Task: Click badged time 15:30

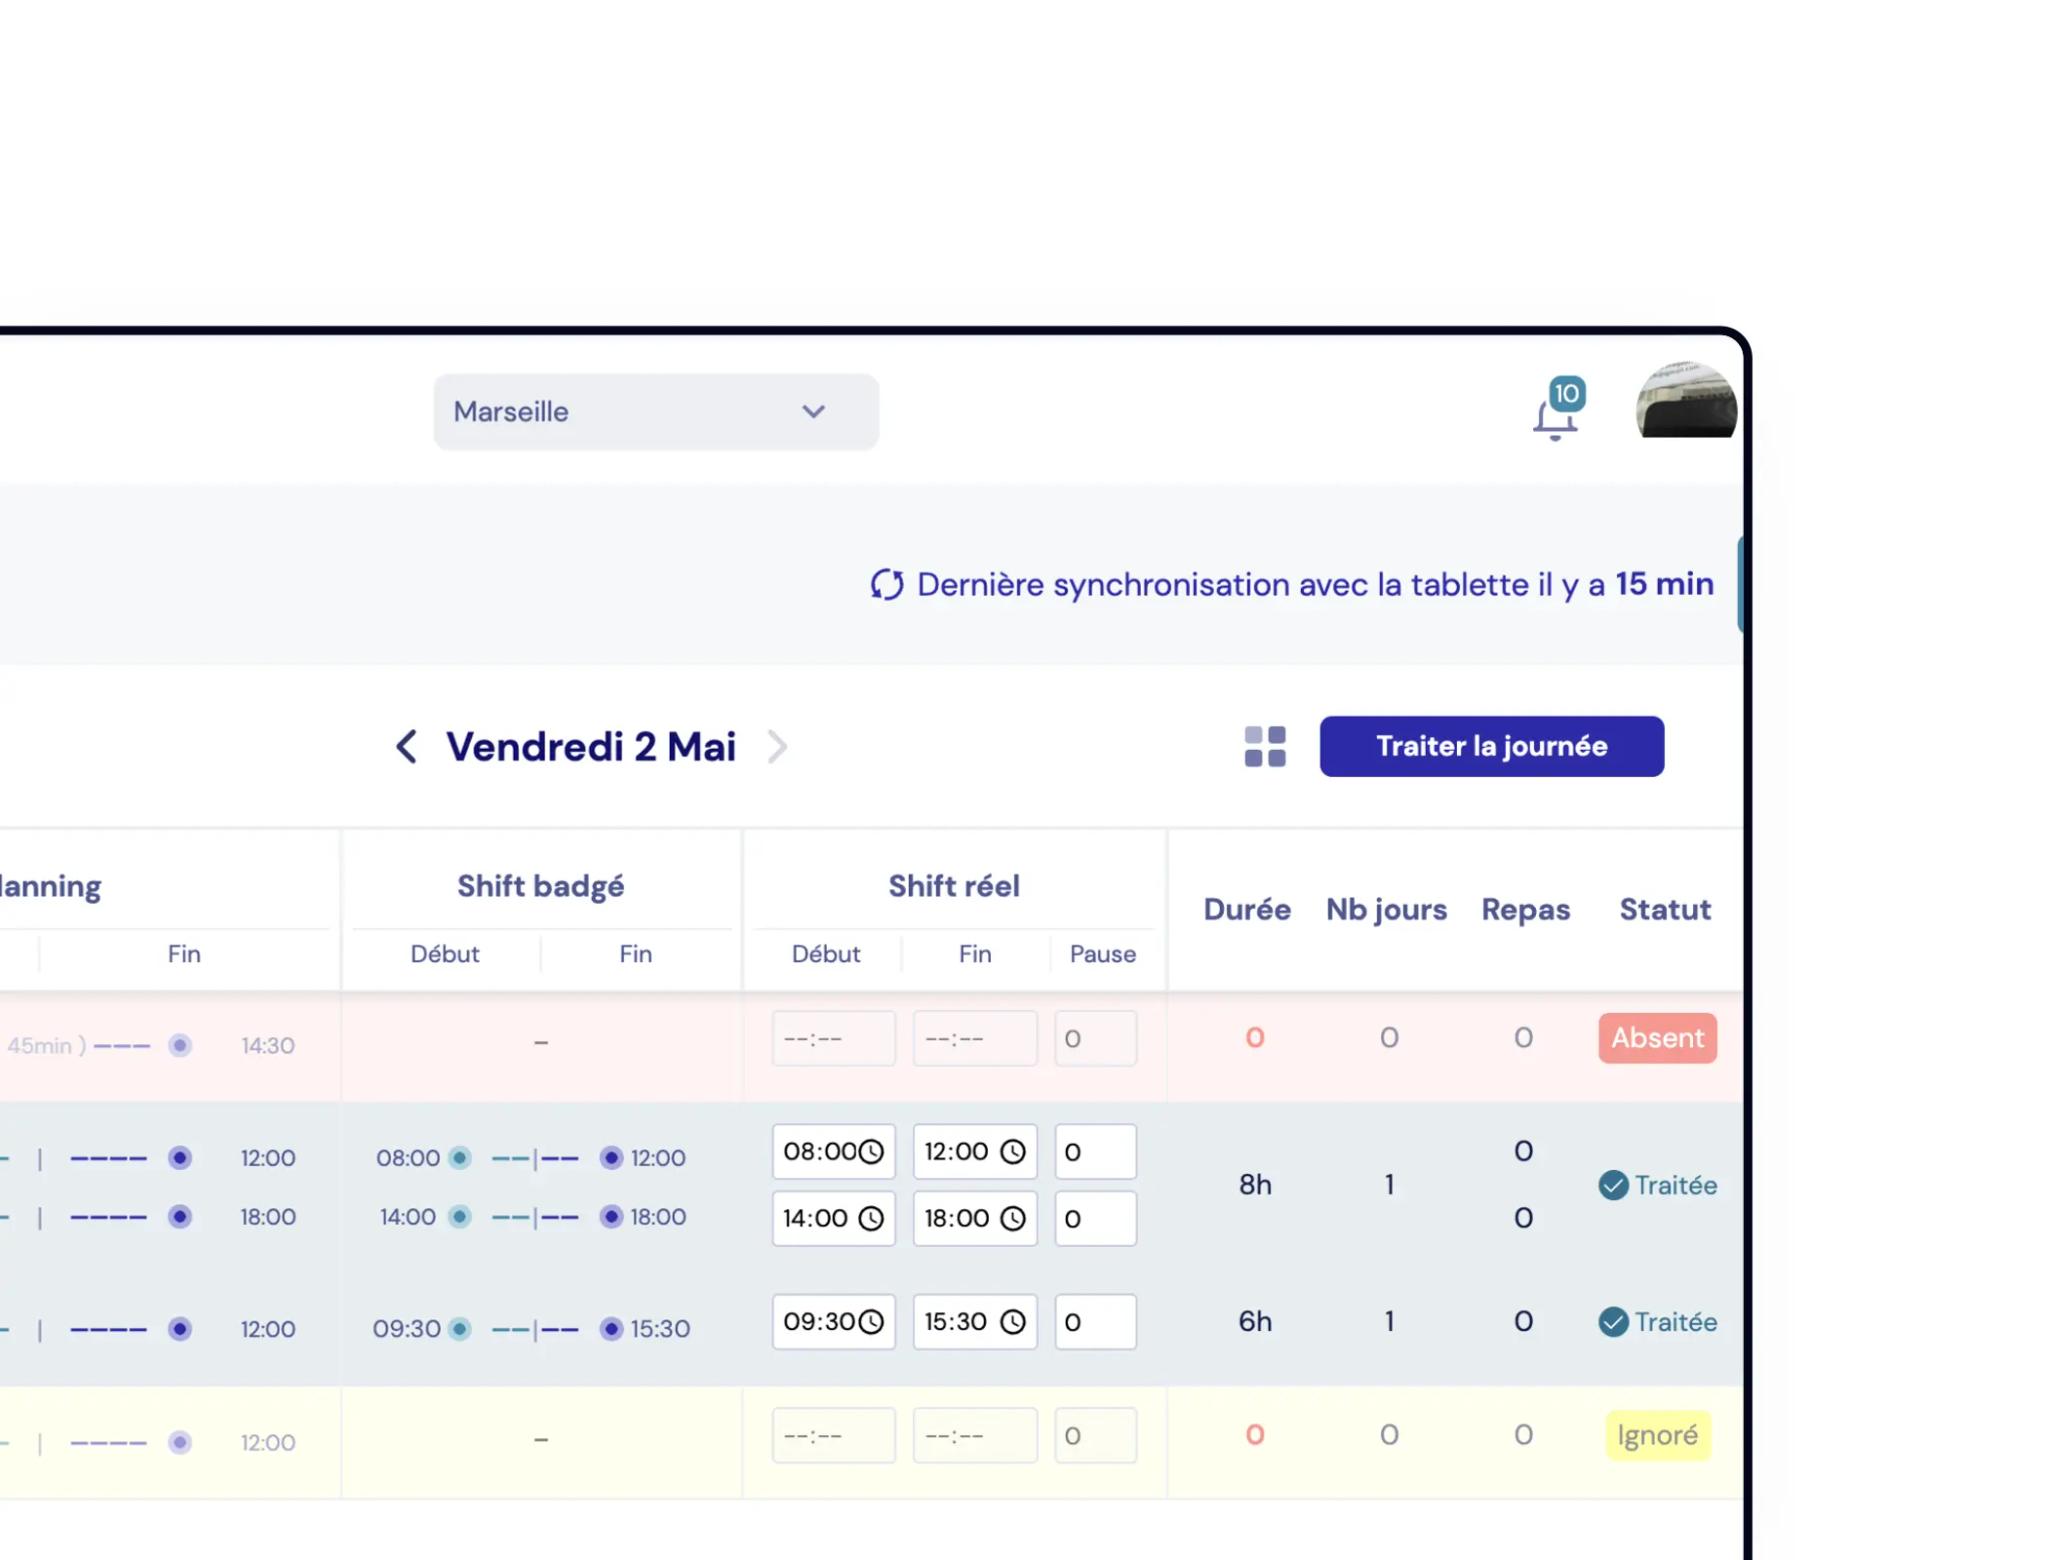Action: (x=660, y=1329)
